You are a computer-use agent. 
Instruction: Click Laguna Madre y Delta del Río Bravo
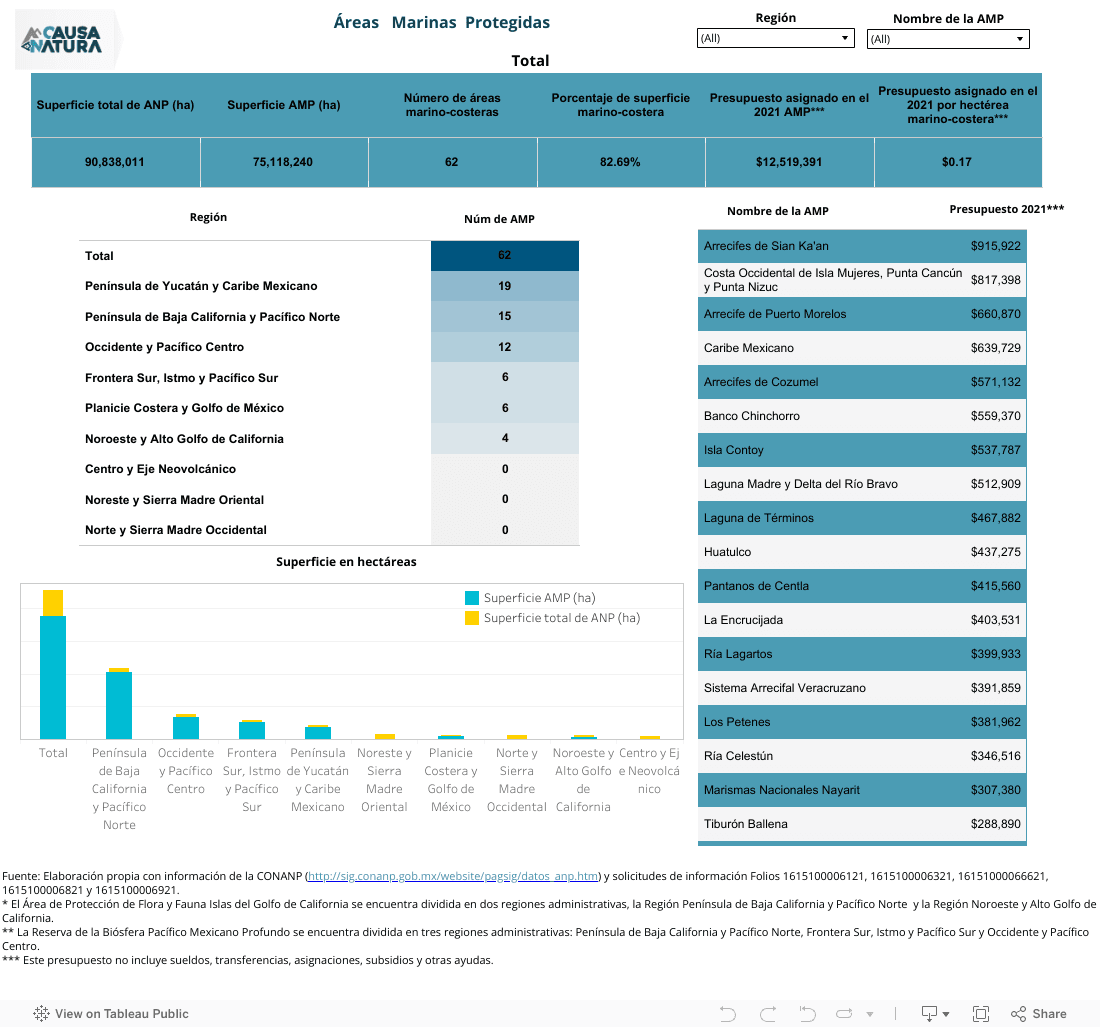coord(861,484)
